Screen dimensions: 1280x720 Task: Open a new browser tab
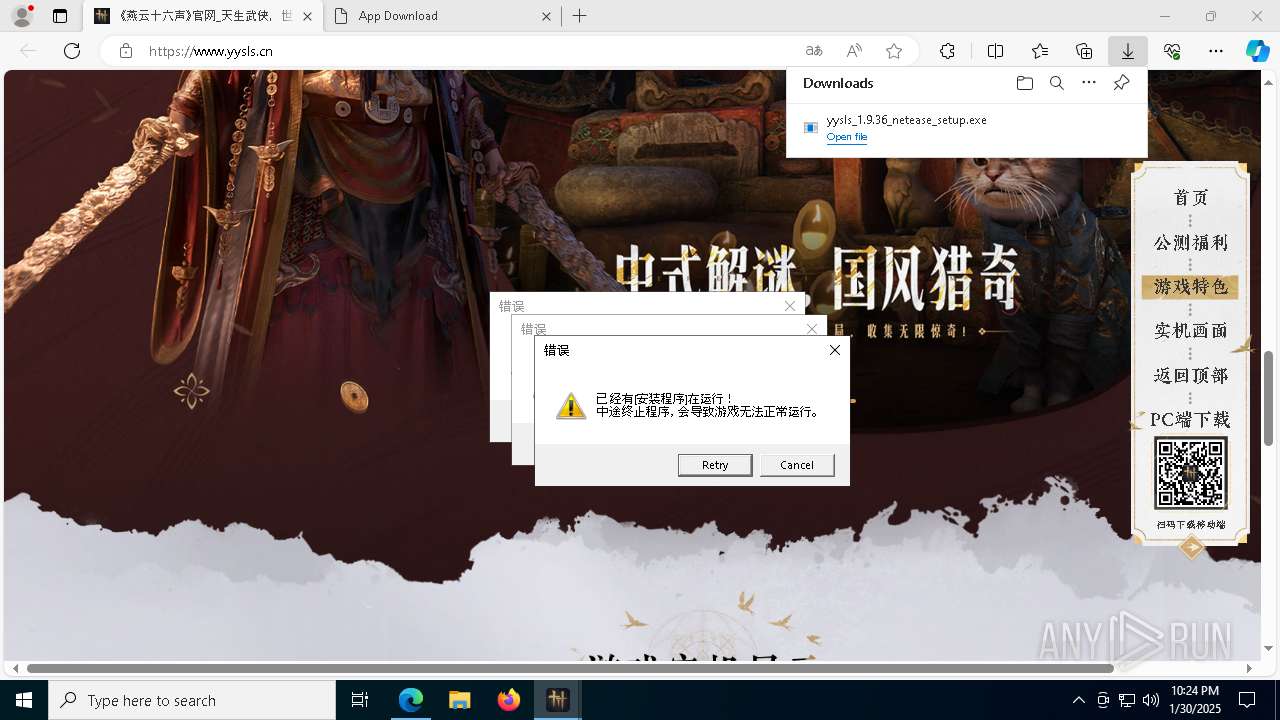click(580, 16)
